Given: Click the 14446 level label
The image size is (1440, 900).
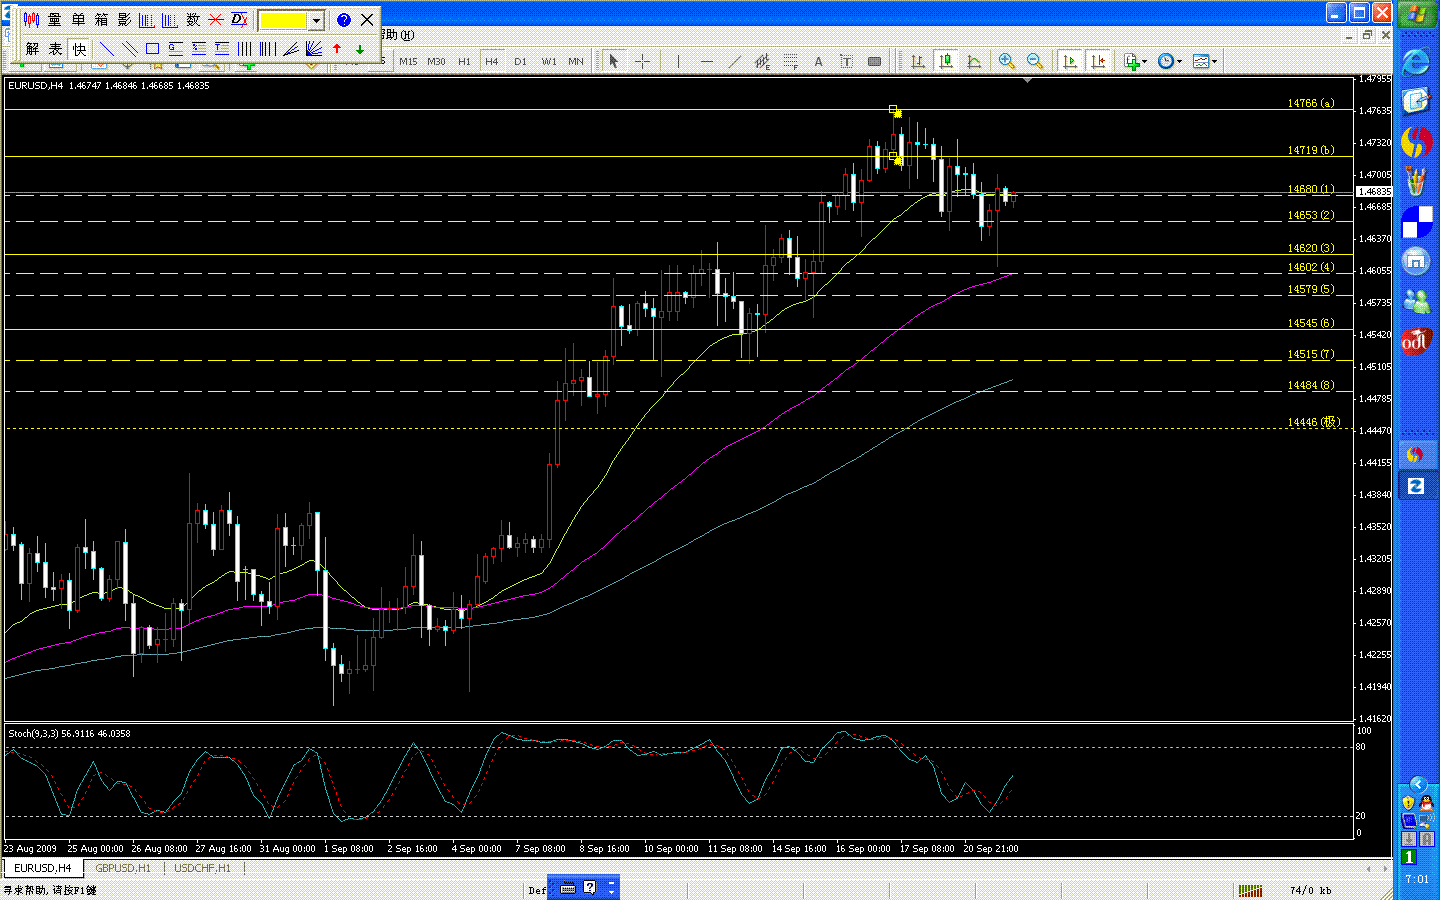Looking at the screenshot, I should (x=1313, y=422).
